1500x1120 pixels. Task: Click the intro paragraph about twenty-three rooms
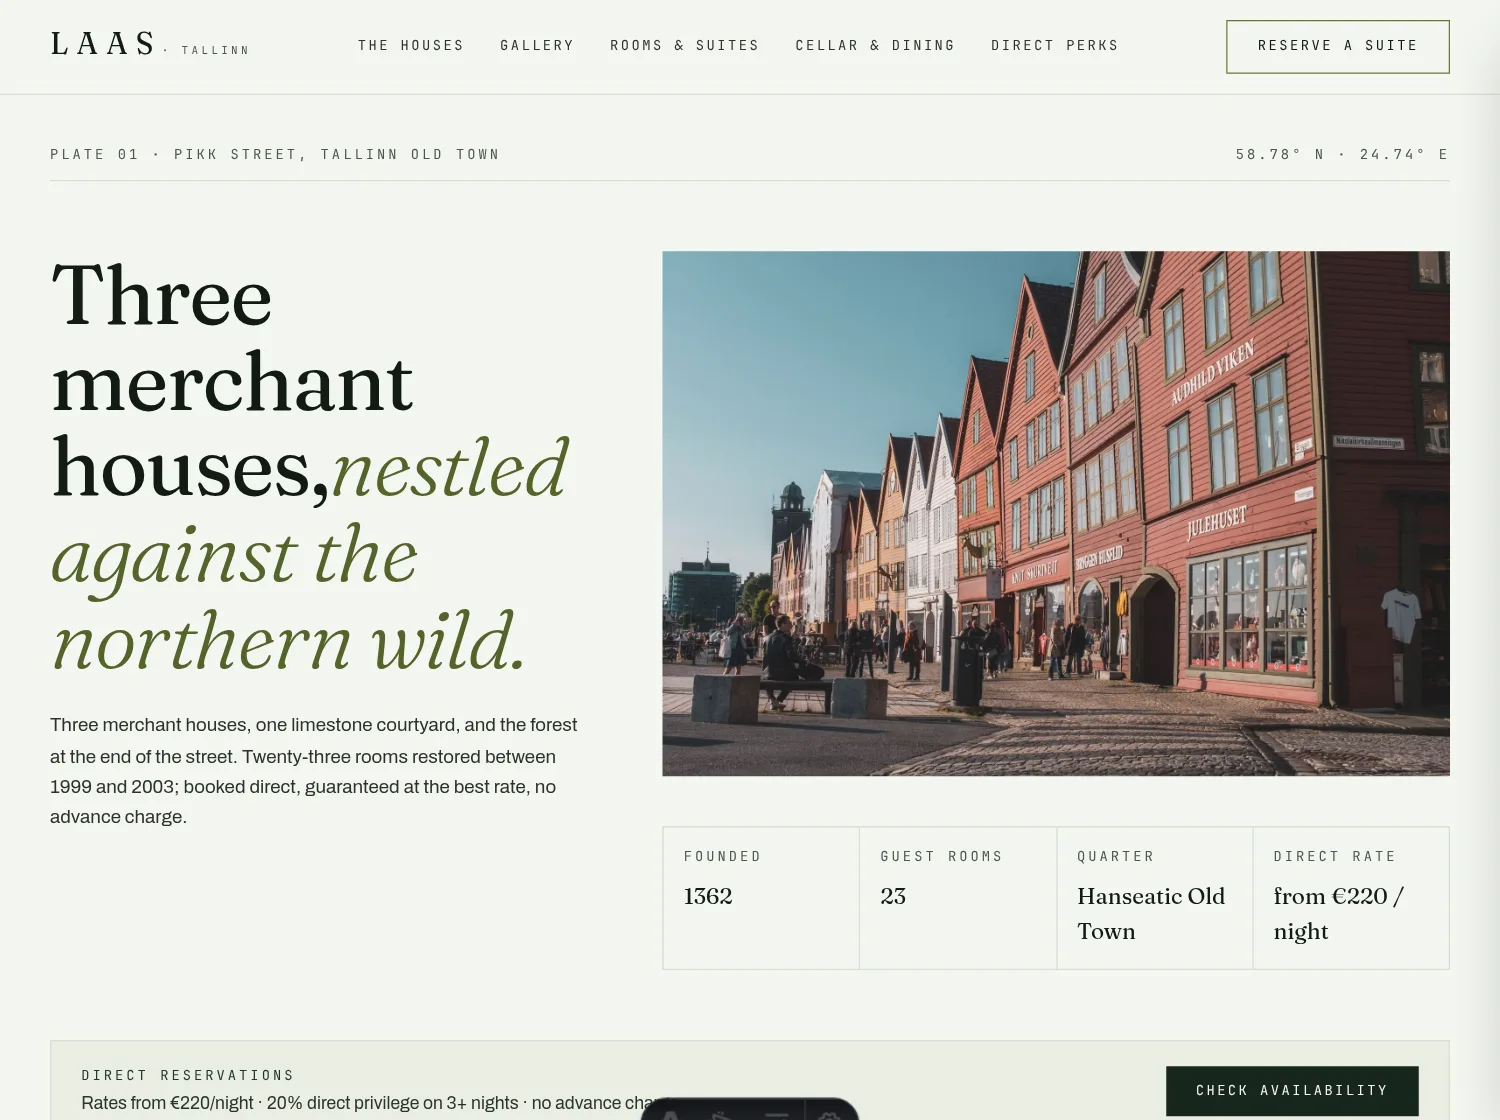point(314,771)
